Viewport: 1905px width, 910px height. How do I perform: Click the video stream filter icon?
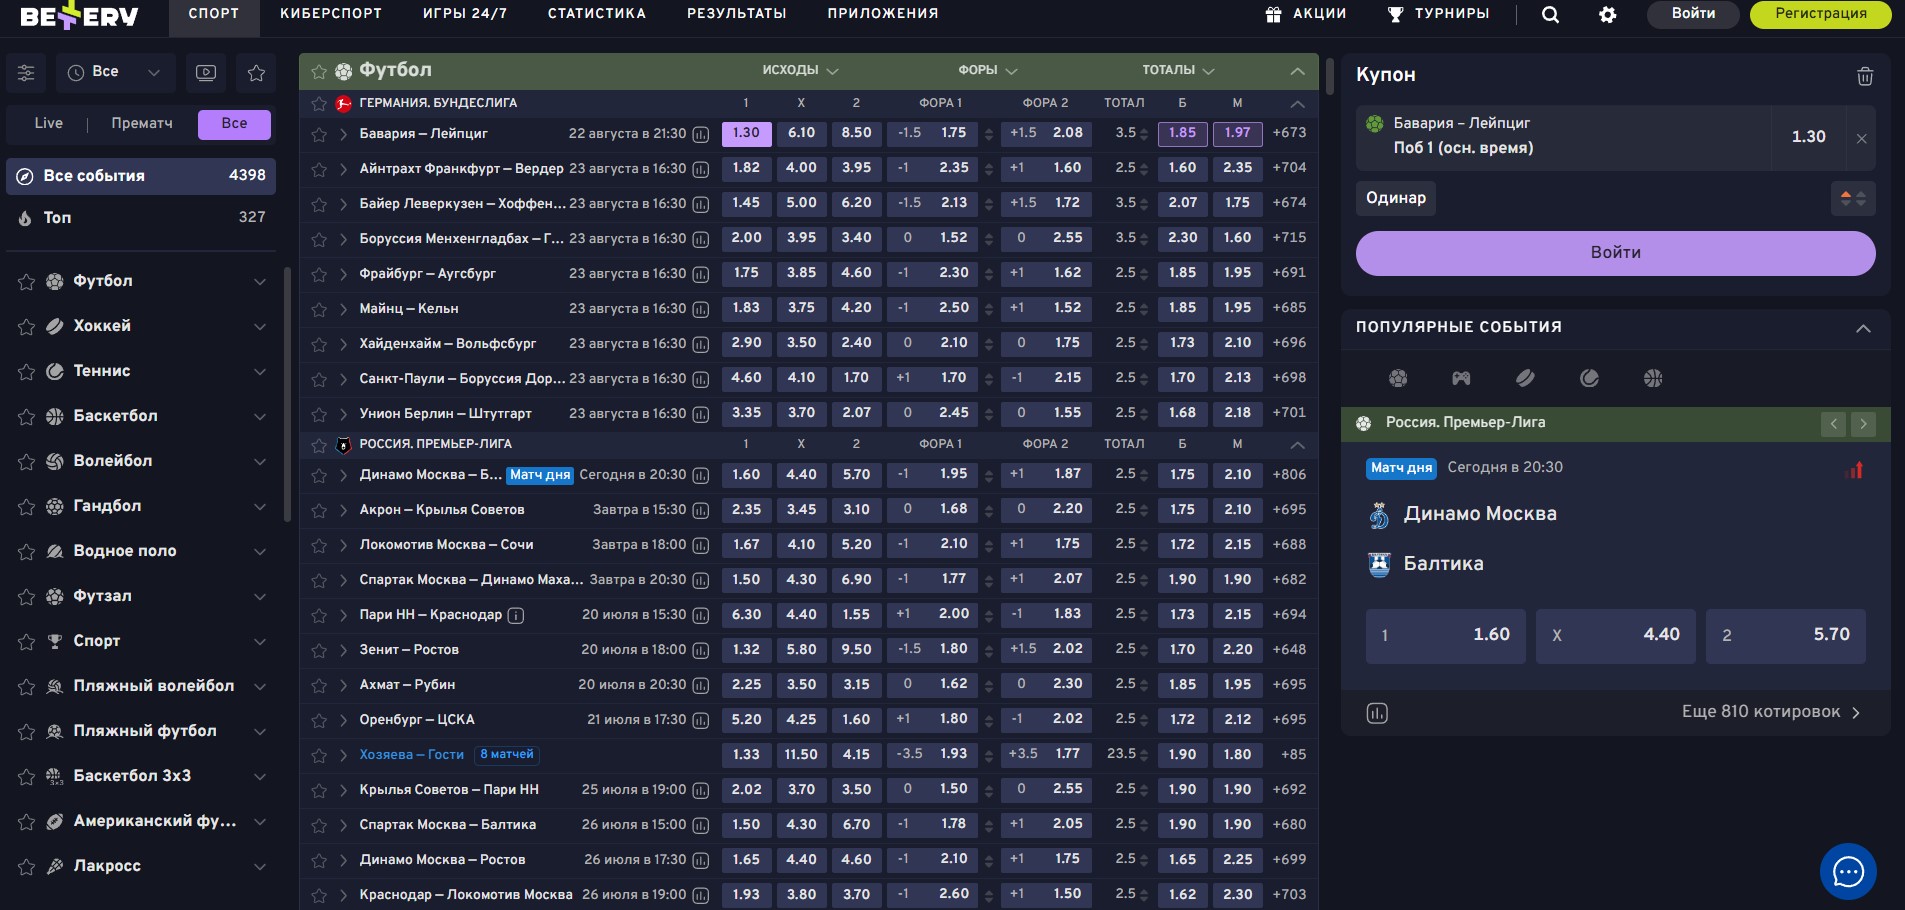206,73
